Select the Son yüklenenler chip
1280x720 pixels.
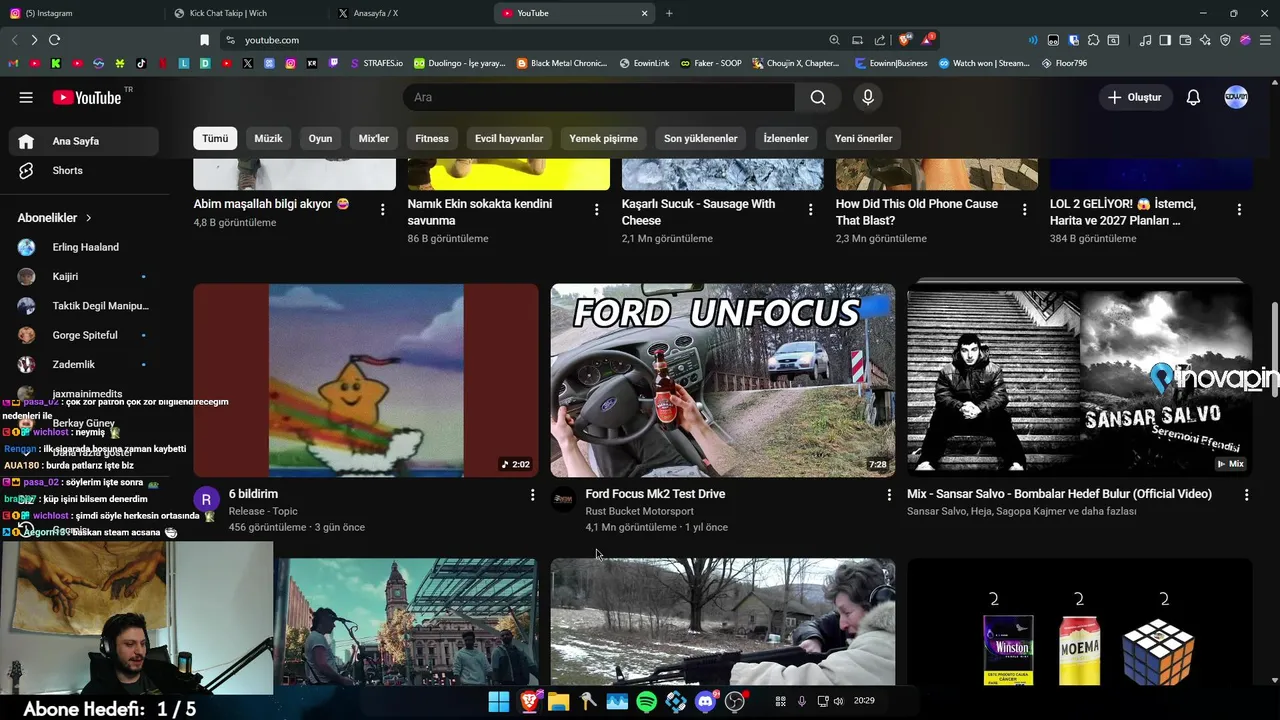tap(701, 138)
